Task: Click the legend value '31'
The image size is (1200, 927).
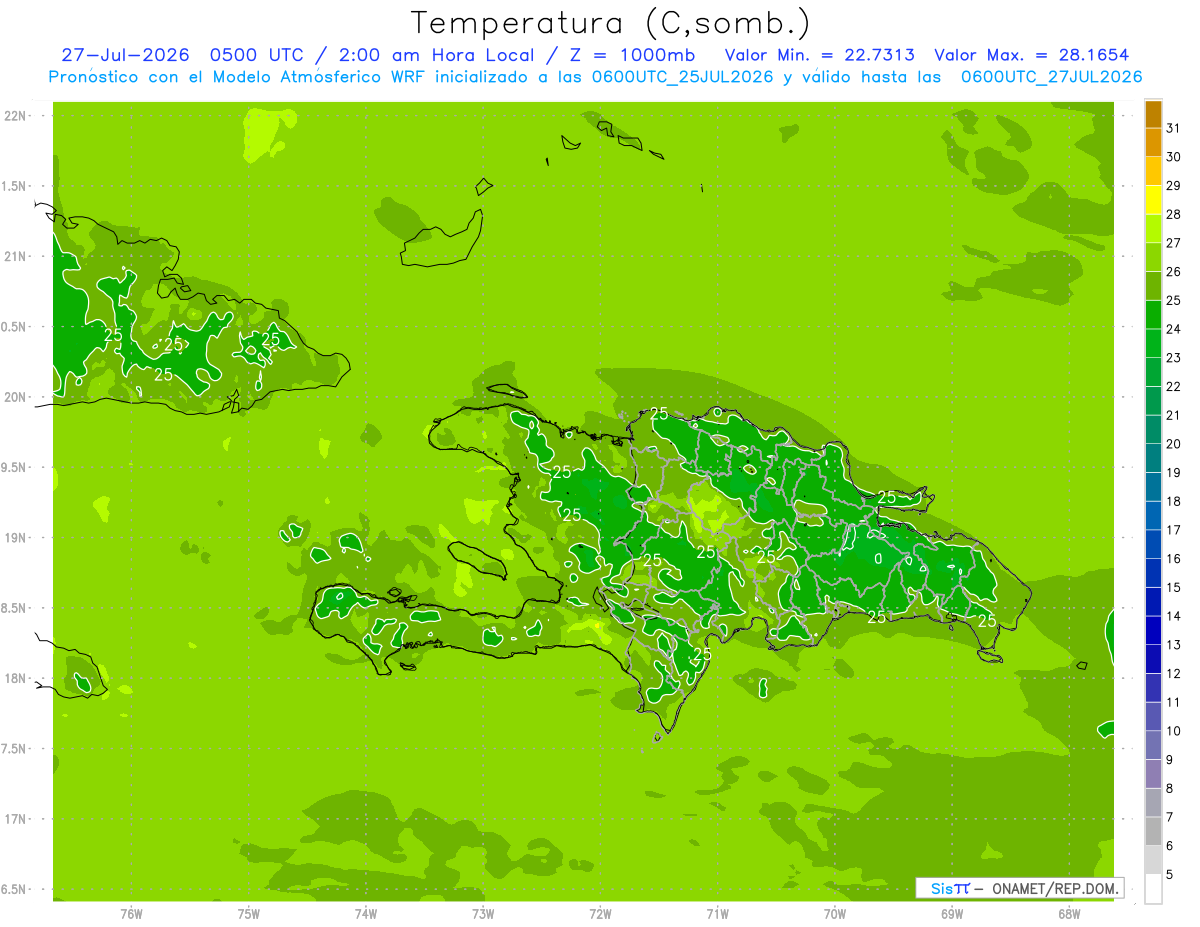Action: [1174, 128]
